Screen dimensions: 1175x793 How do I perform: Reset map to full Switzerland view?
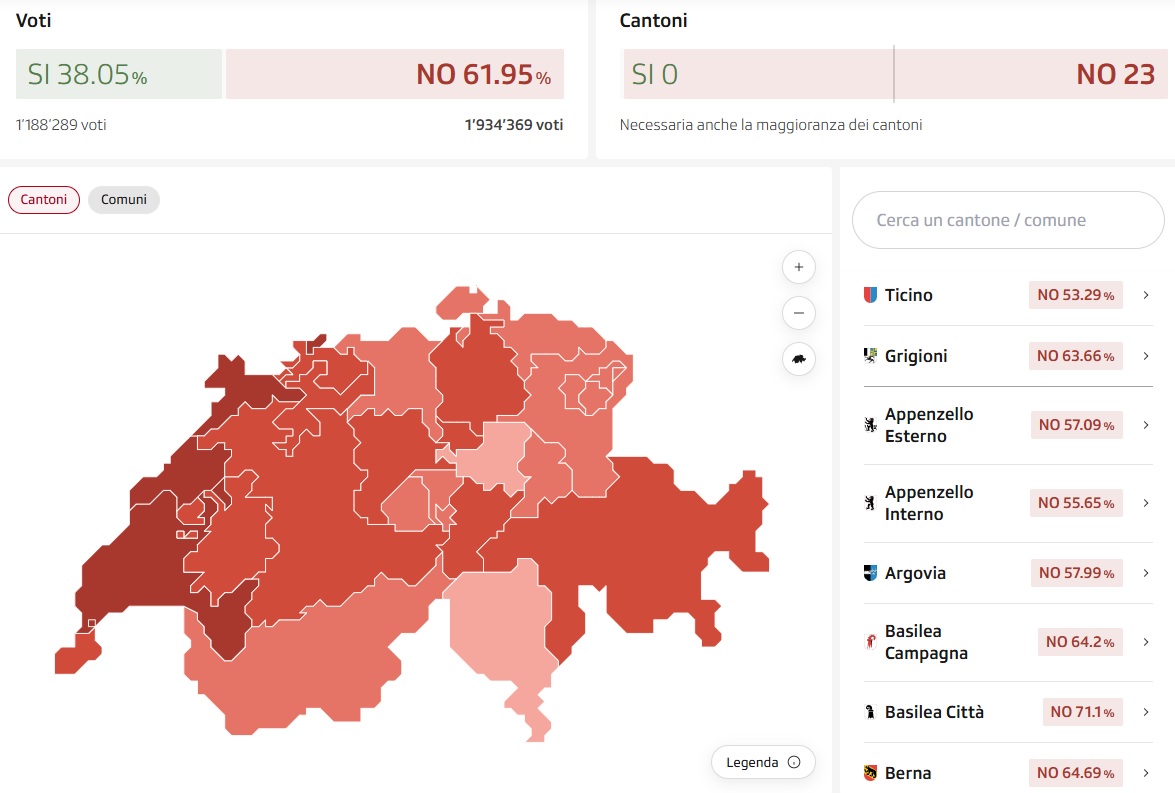[798, 359]
